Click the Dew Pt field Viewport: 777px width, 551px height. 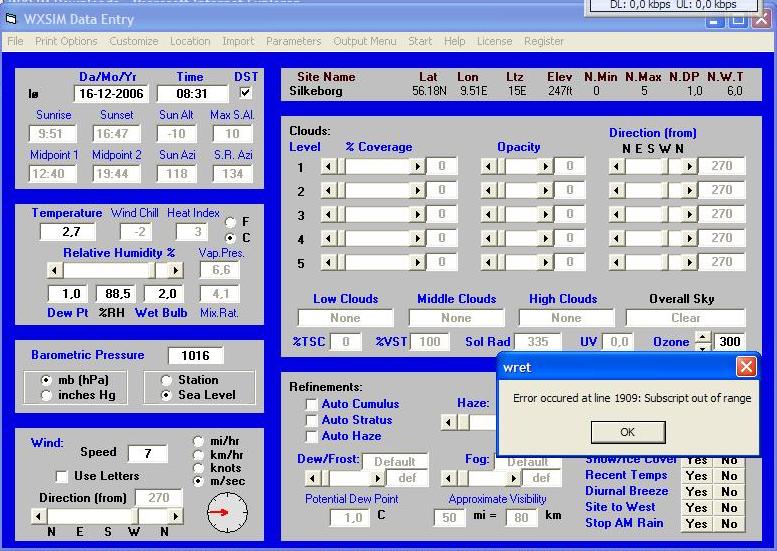(68, 294)
